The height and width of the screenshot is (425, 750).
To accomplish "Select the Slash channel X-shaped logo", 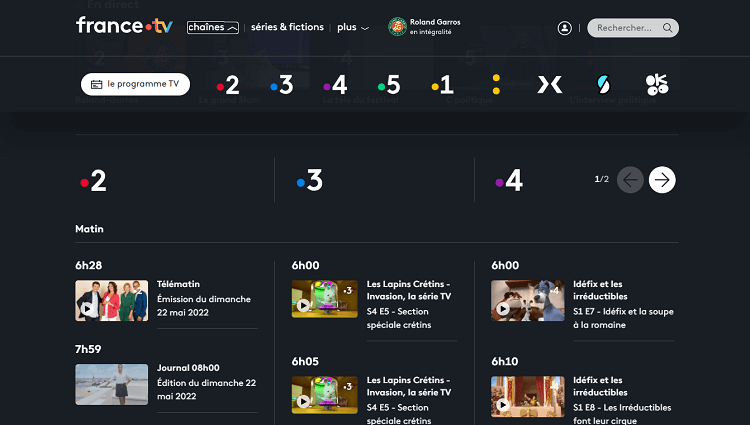I will click(550, 85).
